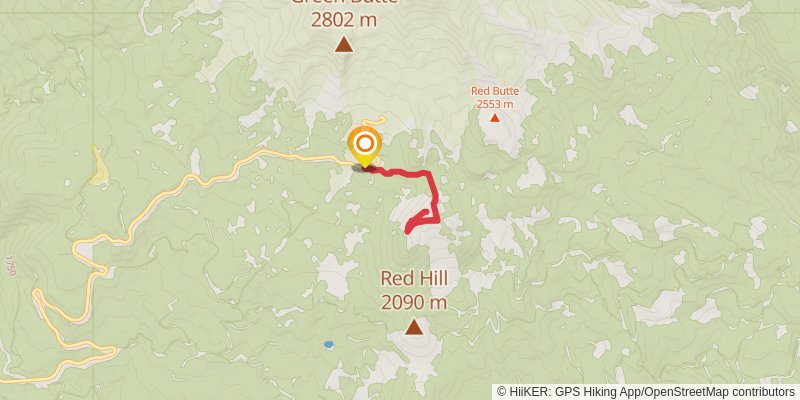Image resolution: width=800 pixels, height=400 pixels.
Task: Click the orange trailhead location pin
Action: pos(364,147)
